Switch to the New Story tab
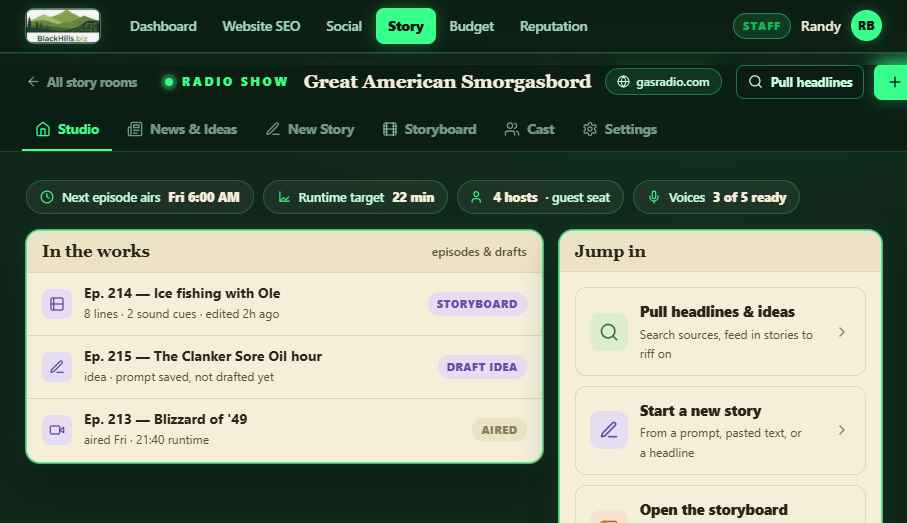 pyautogui.click(x=310, y=129)
